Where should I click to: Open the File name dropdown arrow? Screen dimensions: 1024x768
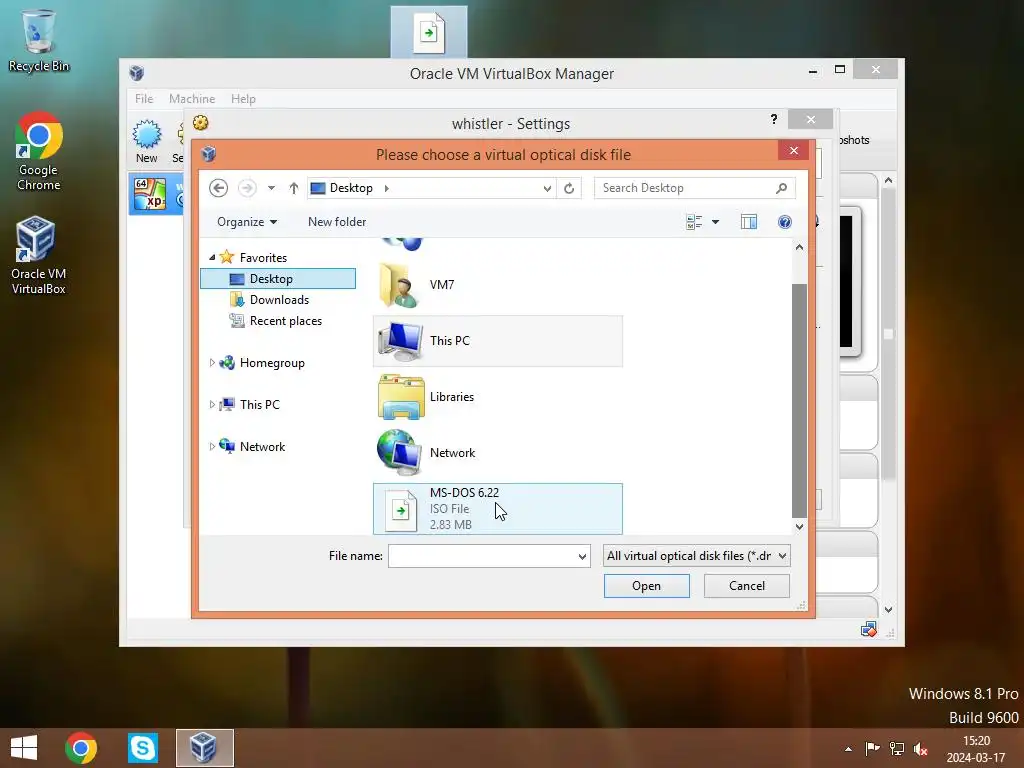tap(582, 556)
